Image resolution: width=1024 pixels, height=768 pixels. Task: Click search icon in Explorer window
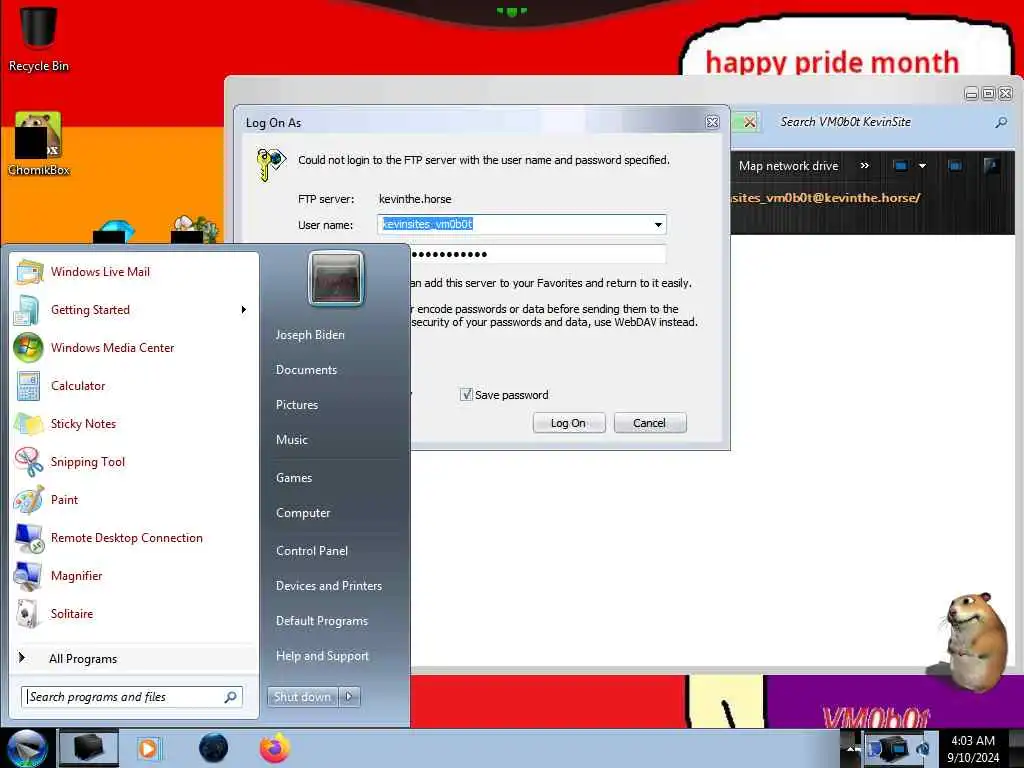(1000, 122)
